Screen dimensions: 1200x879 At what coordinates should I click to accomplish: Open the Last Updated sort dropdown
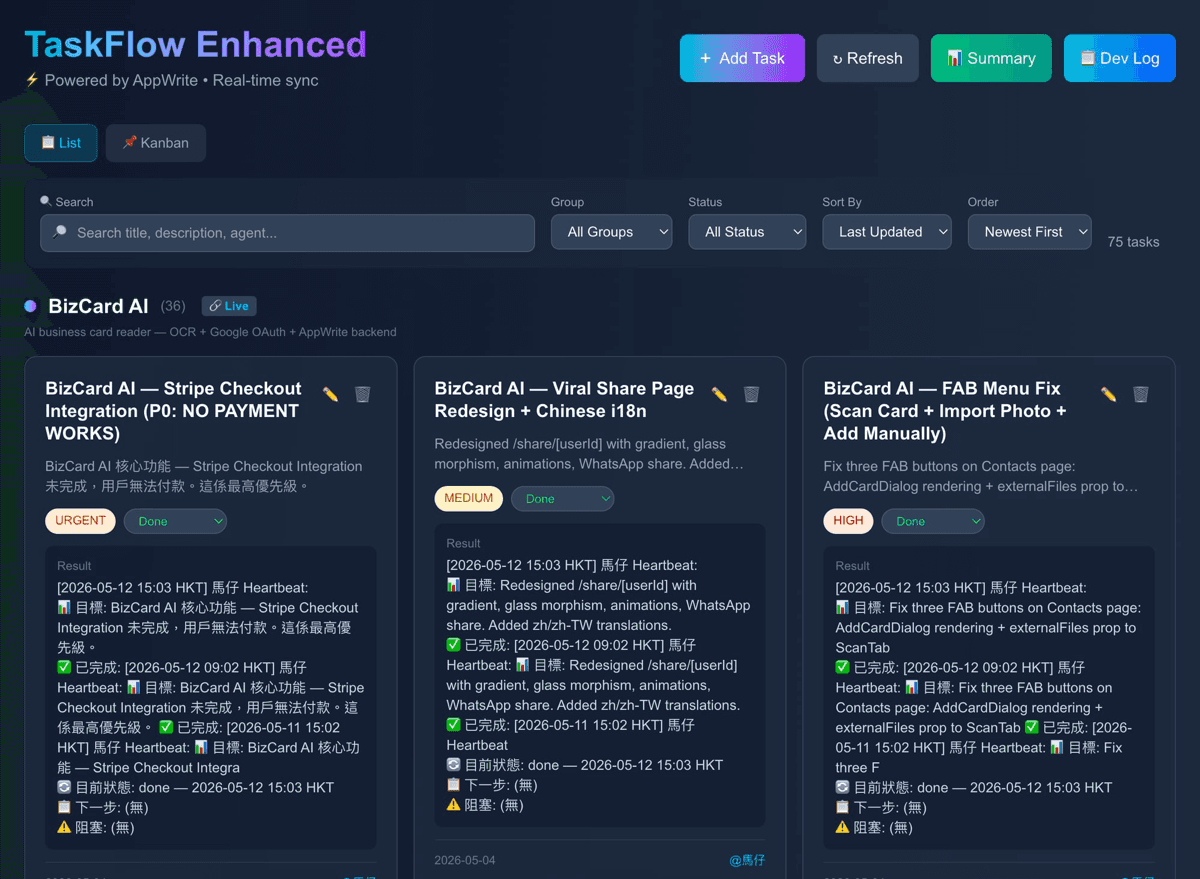pos(887,232)
